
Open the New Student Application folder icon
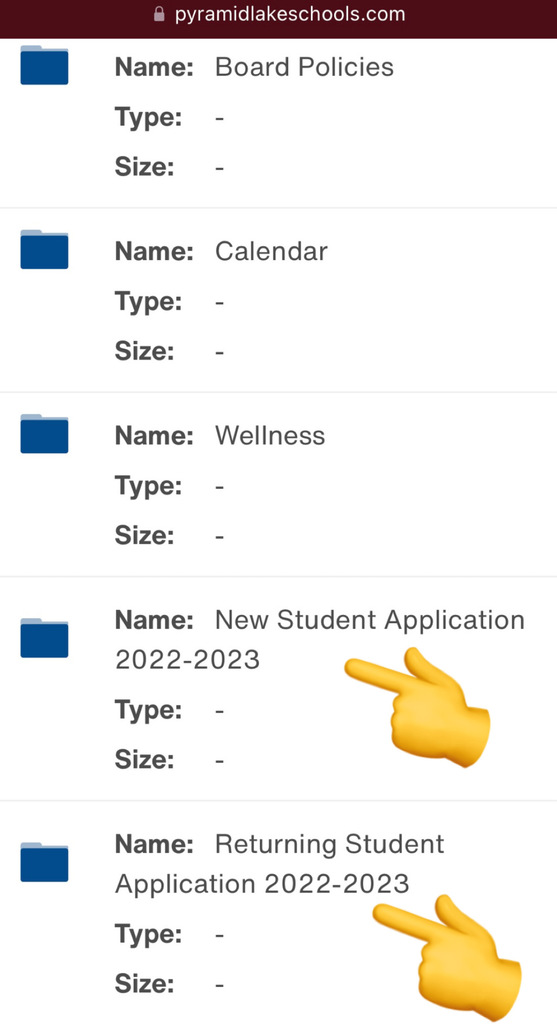click(44, 638)
